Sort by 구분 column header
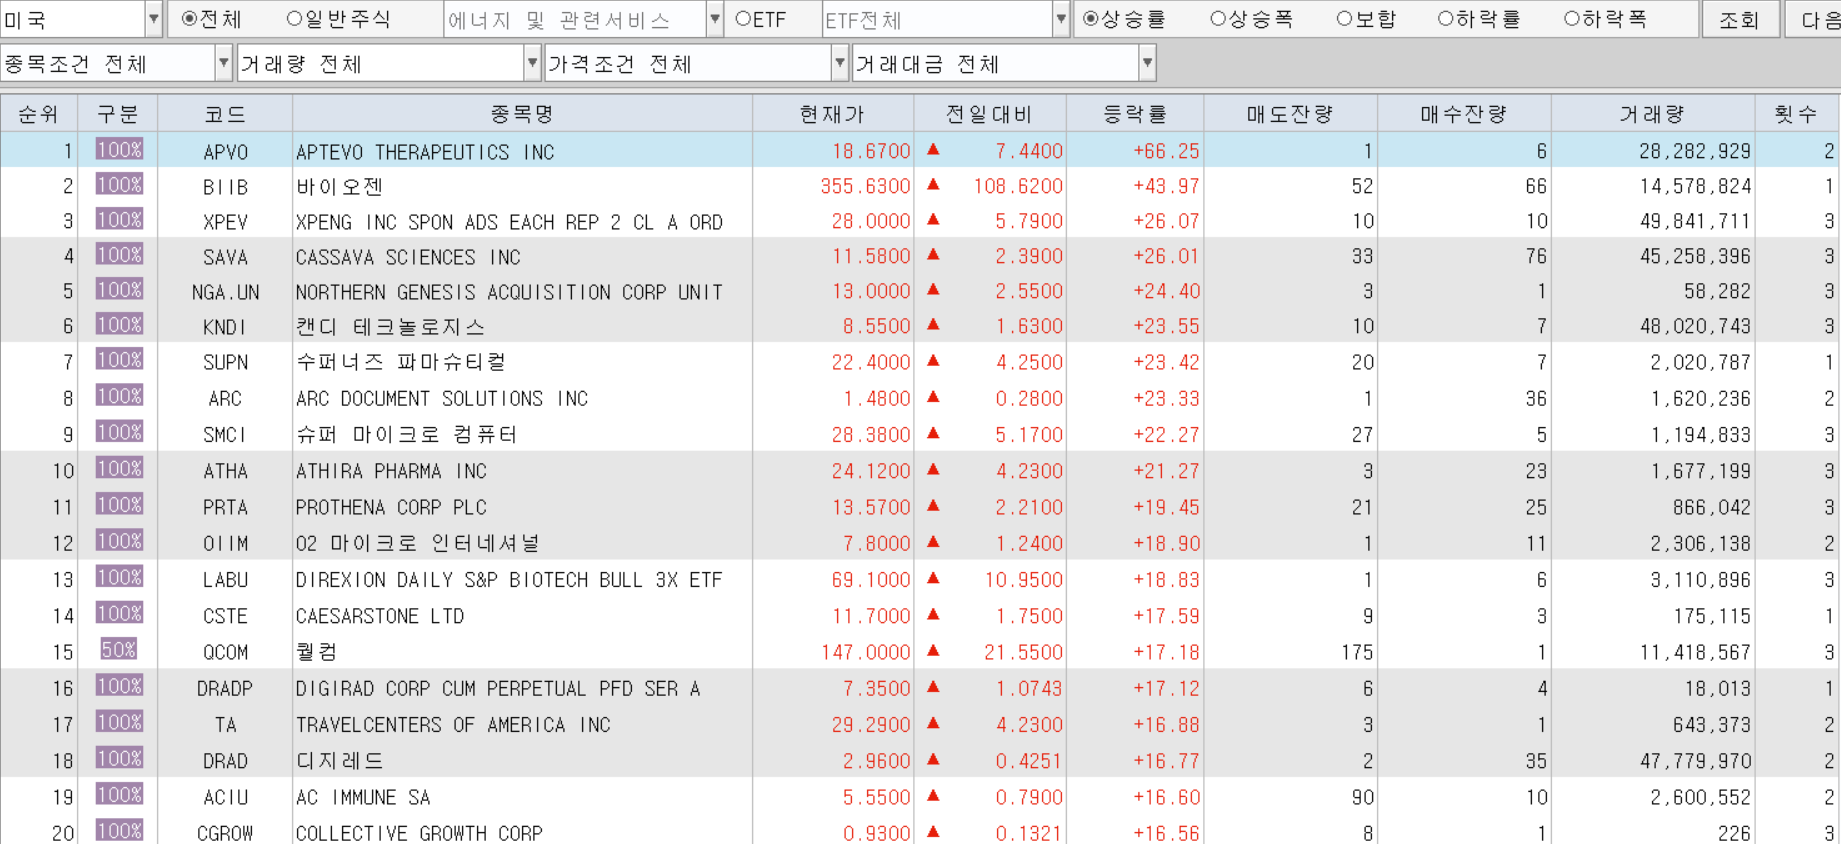 point(118,114)
